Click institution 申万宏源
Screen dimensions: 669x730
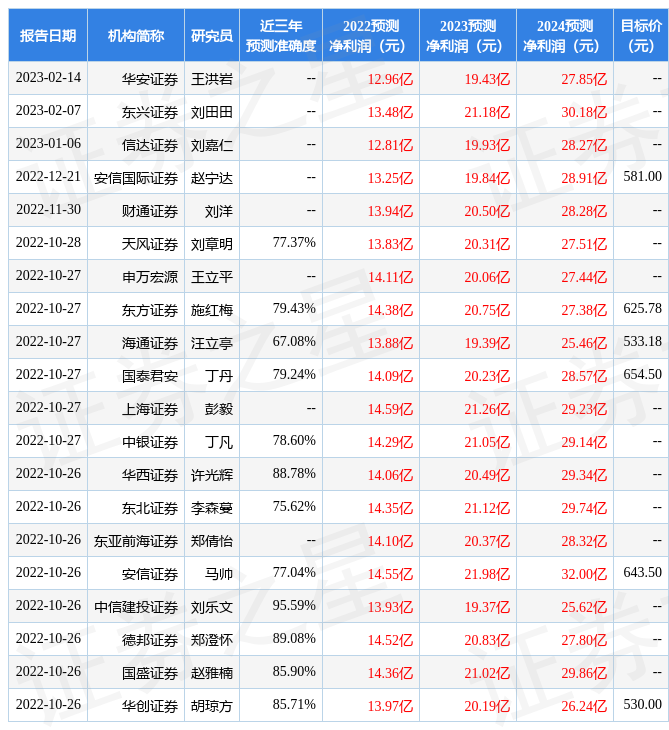point(150,277)
